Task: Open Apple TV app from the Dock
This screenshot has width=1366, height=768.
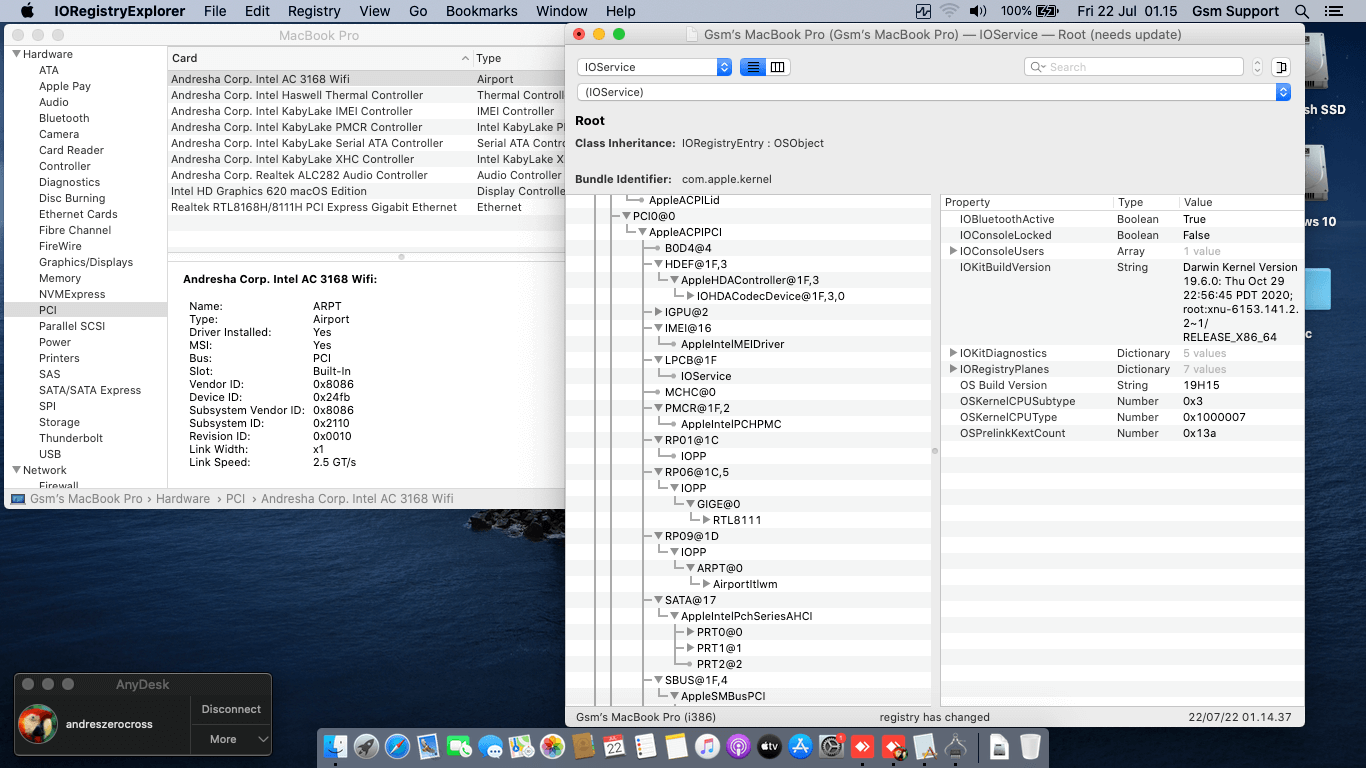Action: click(x=769, y=746)
